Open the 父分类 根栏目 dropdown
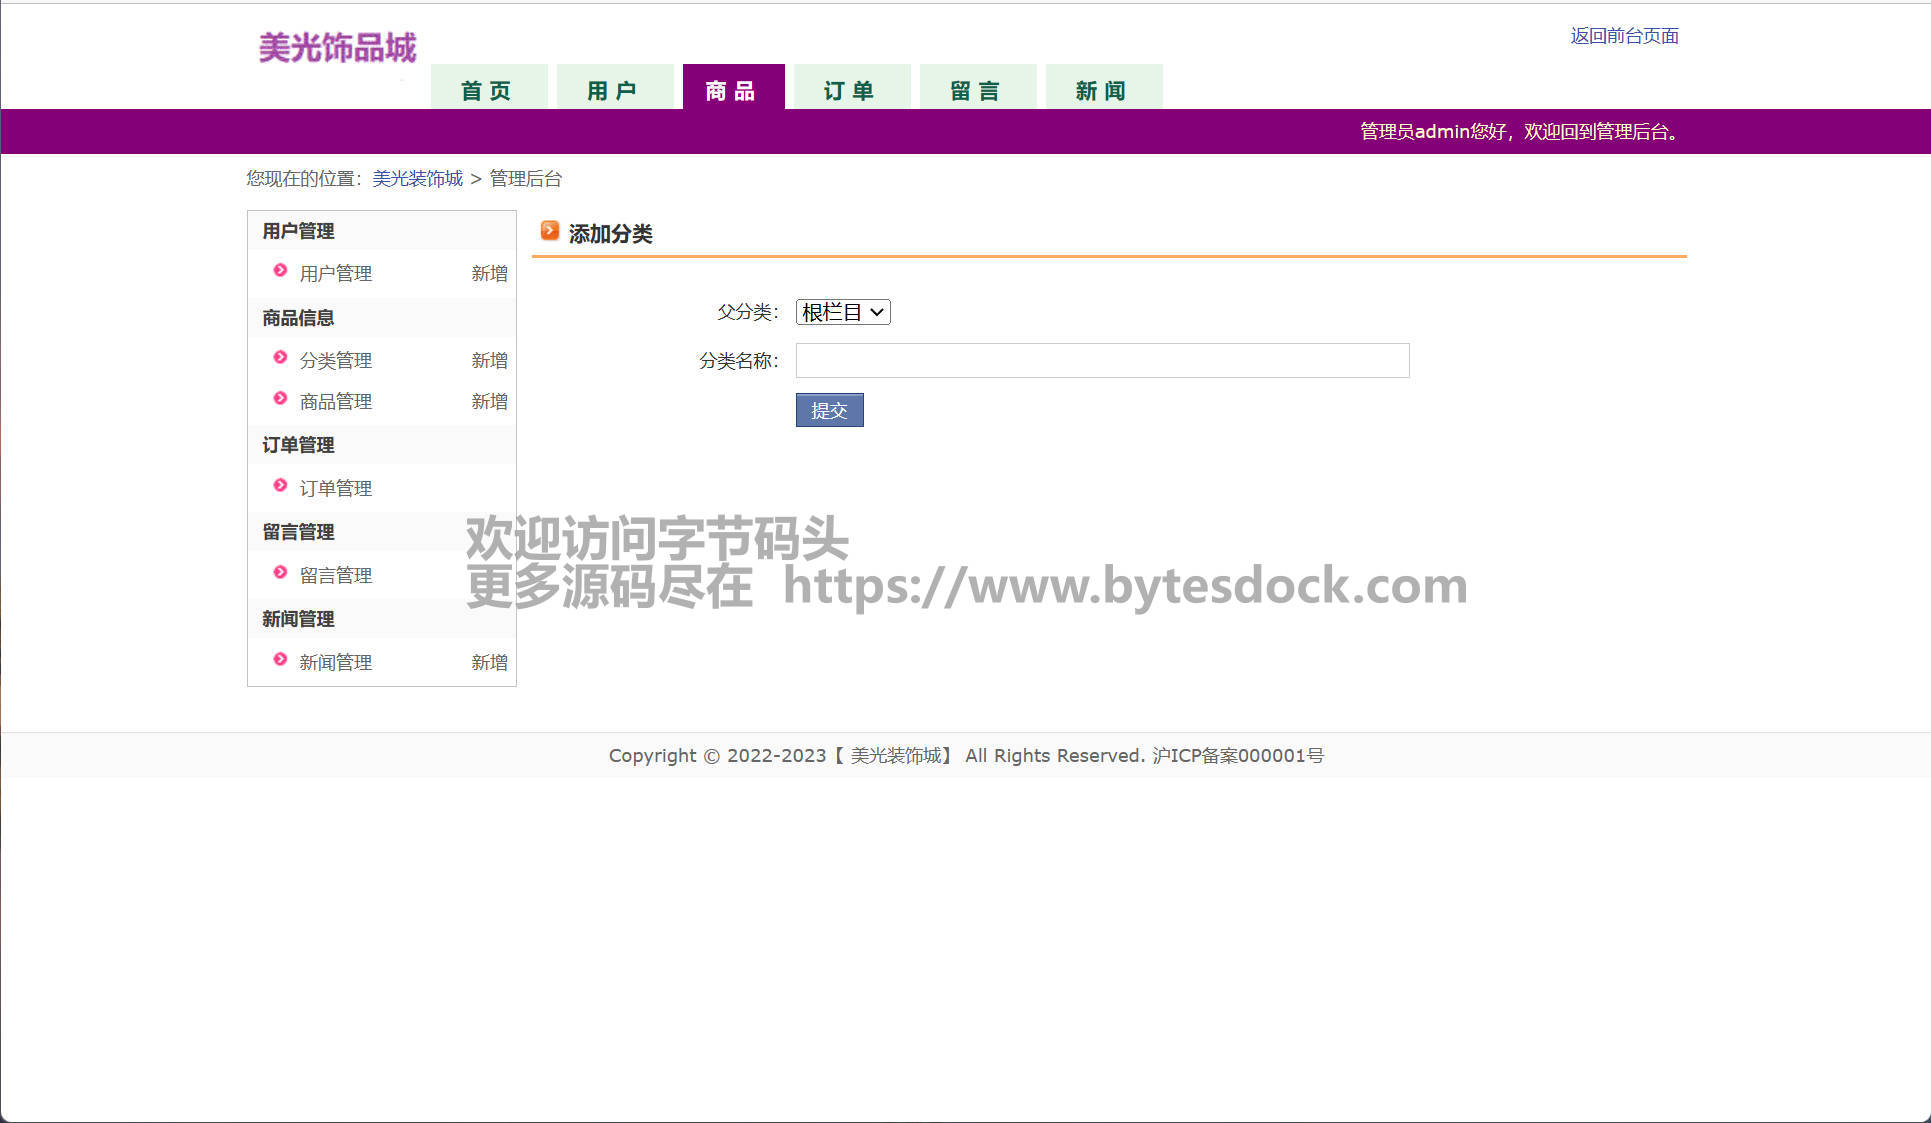 coord(843,313)
